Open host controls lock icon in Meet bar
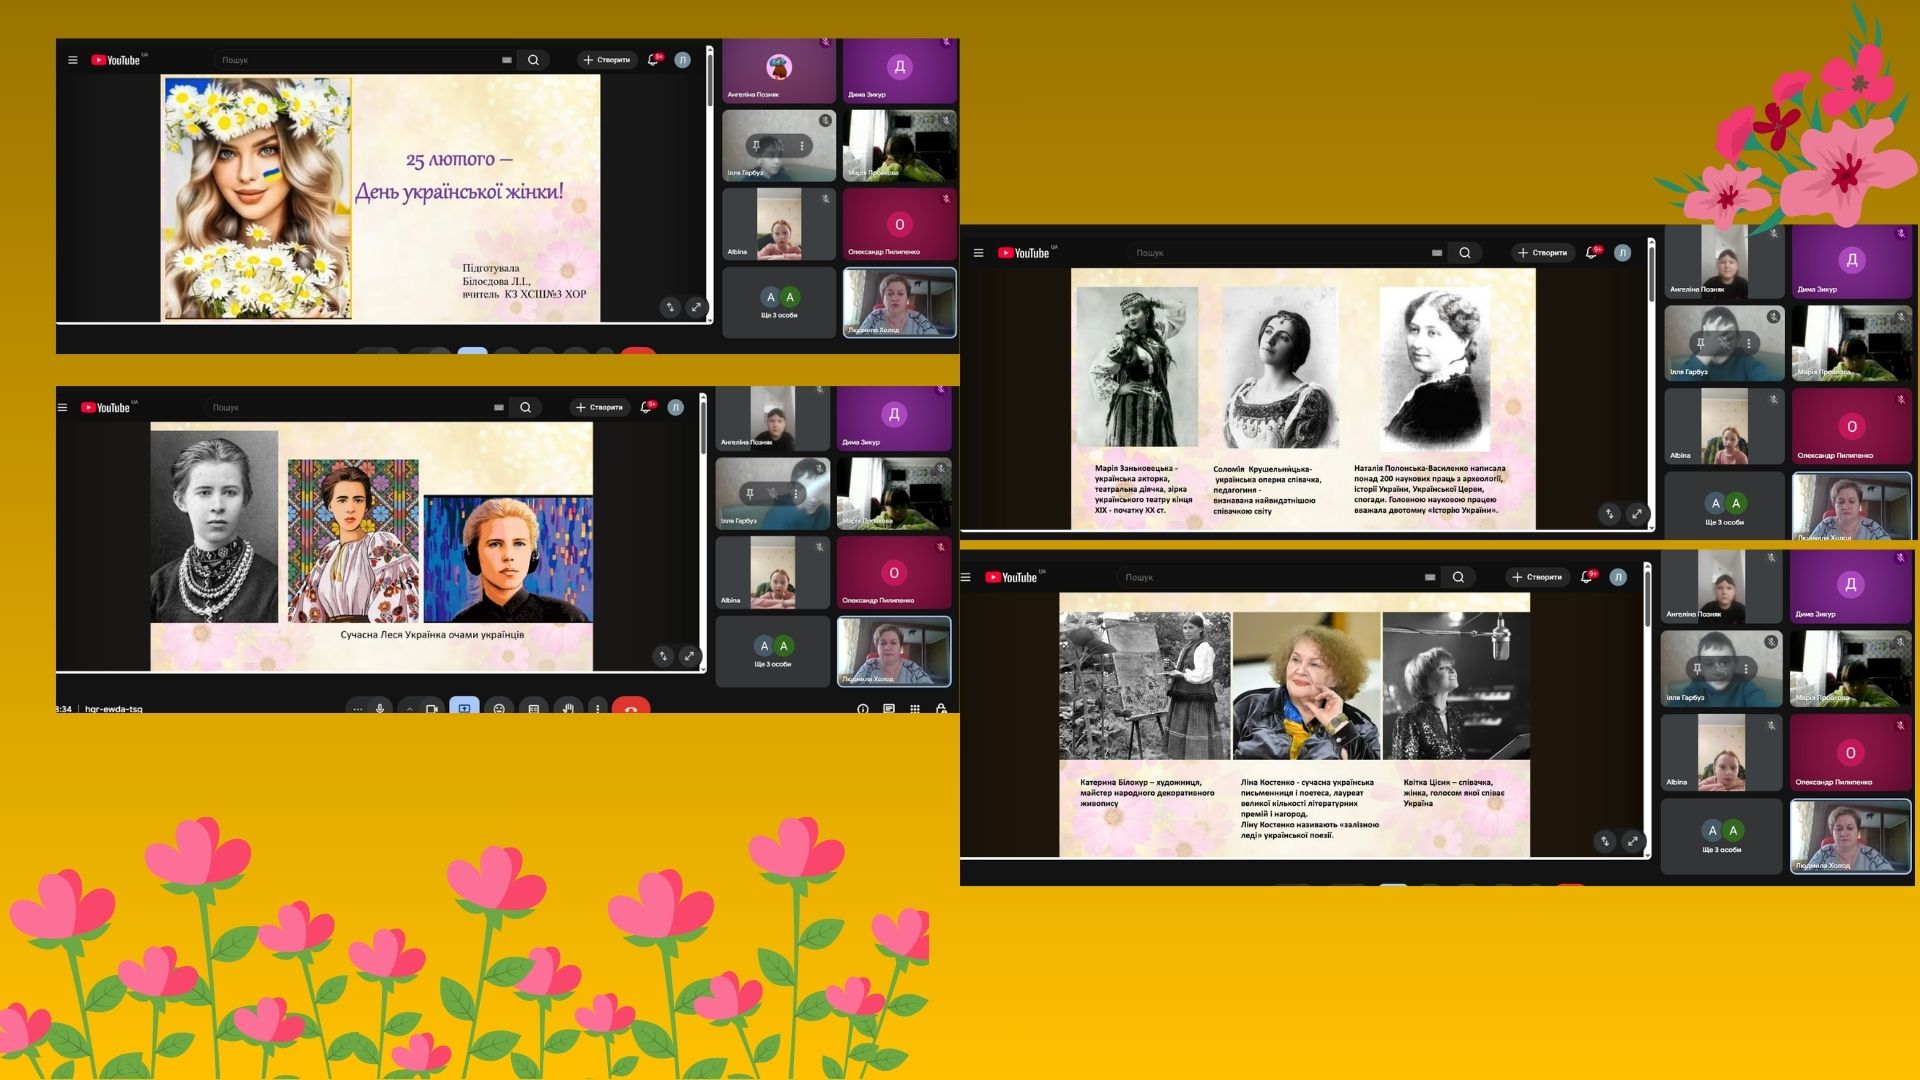The height and width of the screenshot is (1080, 1920). coord(941,708)
